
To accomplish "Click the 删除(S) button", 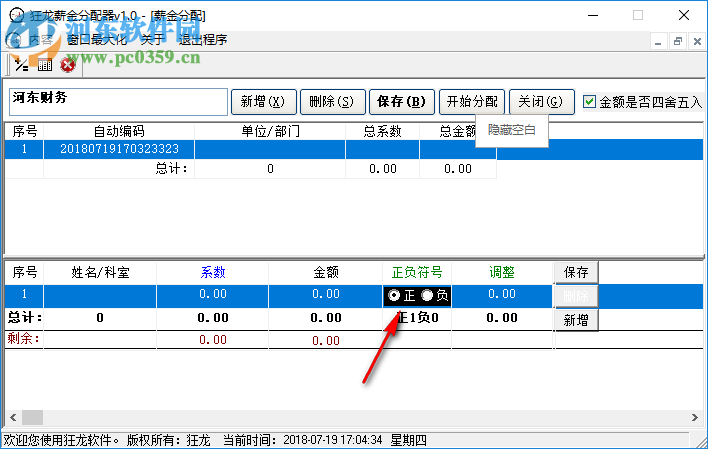I will click(332, 102).
